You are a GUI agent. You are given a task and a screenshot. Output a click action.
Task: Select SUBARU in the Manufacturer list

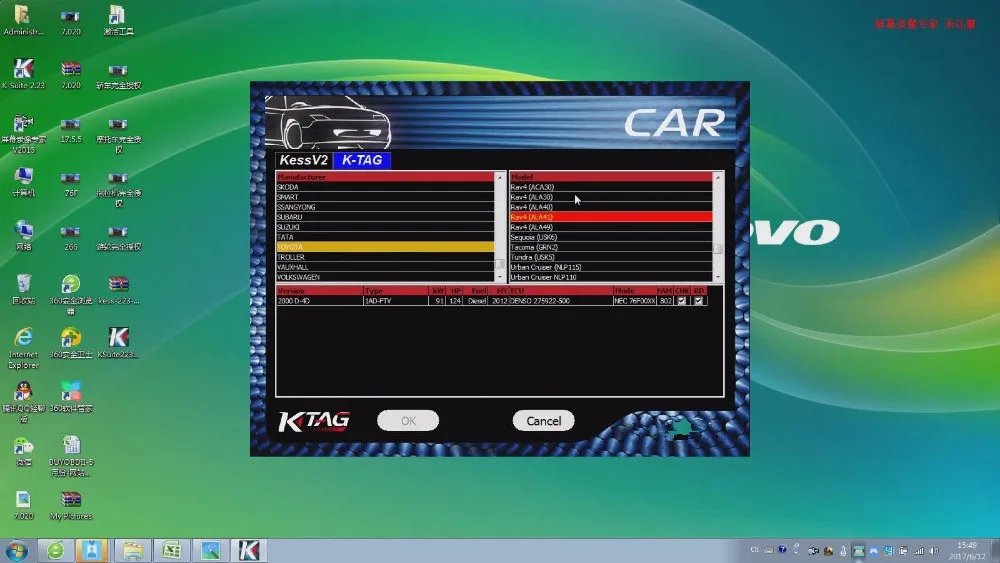(x=385, y=217)
